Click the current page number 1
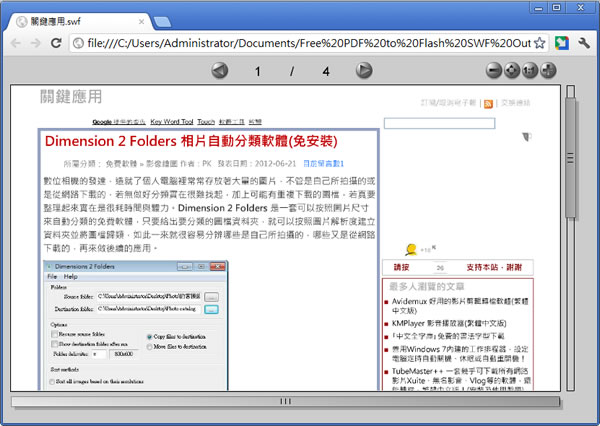Viewport: 600px width, 426px height. (x=258, y=71)
